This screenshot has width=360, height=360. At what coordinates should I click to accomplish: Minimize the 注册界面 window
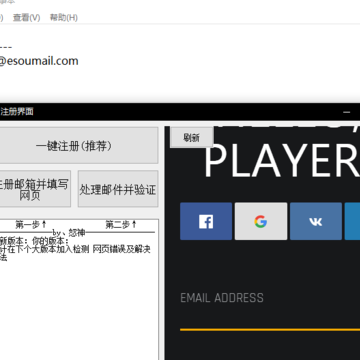347,112
